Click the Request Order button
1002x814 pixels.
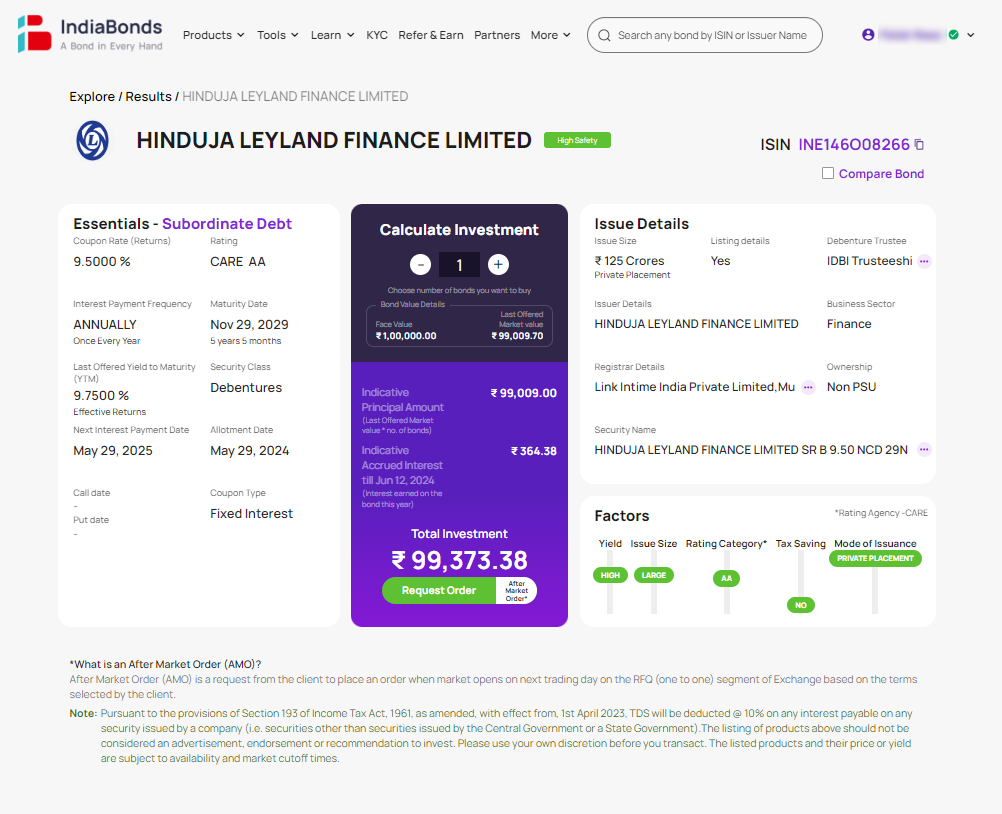[439, 590]
